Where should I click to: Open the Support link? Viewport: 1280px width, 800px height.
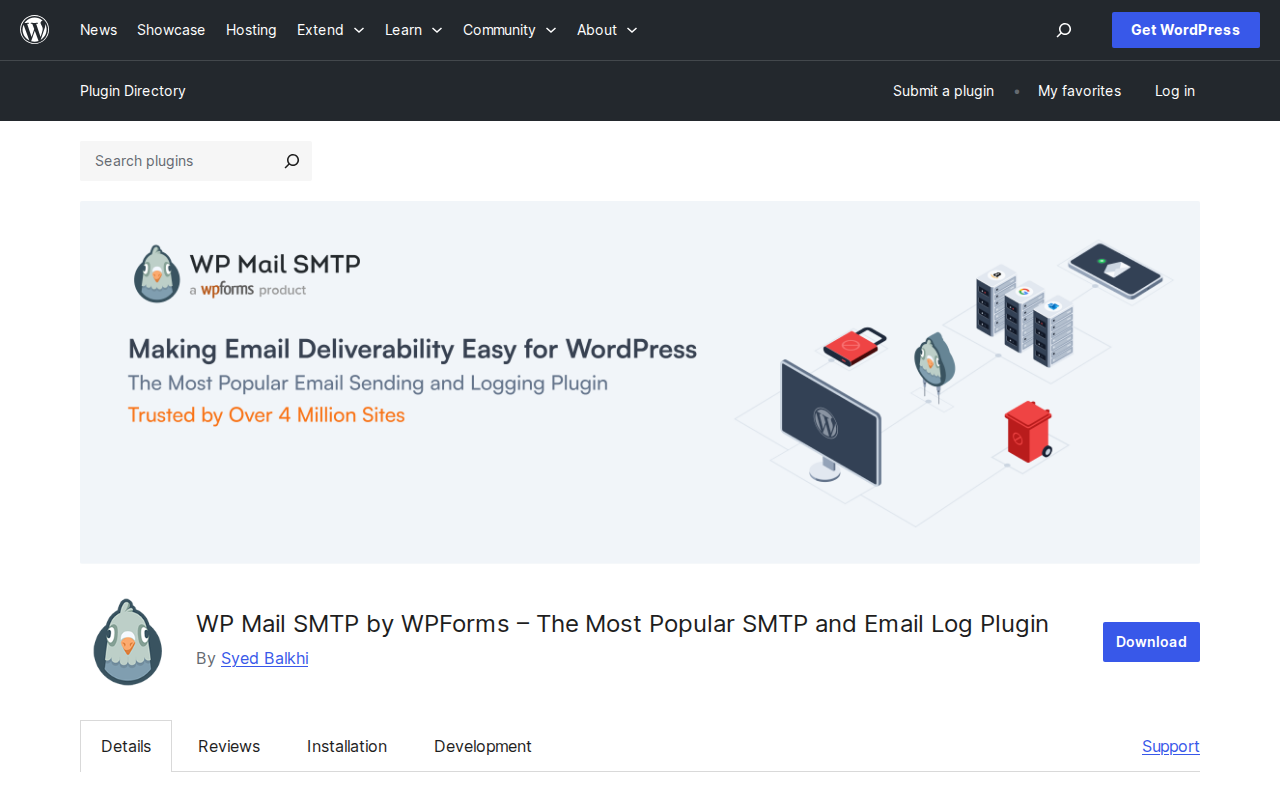[1170, 746]
